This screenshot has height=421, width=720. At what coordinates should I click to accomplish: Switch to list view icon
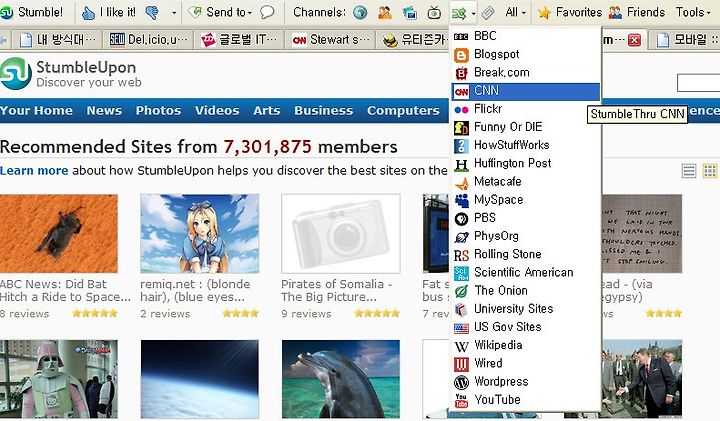(x=689, y=171)
